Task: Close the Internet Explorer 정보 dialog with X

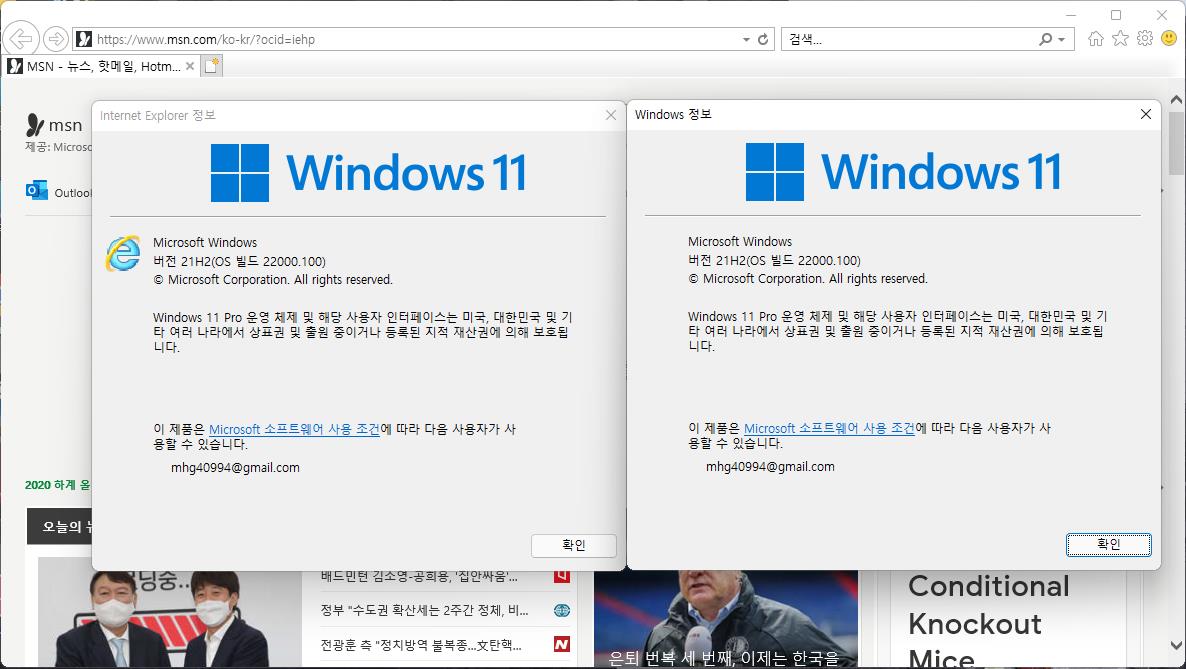Action: (x=611, y=115)
